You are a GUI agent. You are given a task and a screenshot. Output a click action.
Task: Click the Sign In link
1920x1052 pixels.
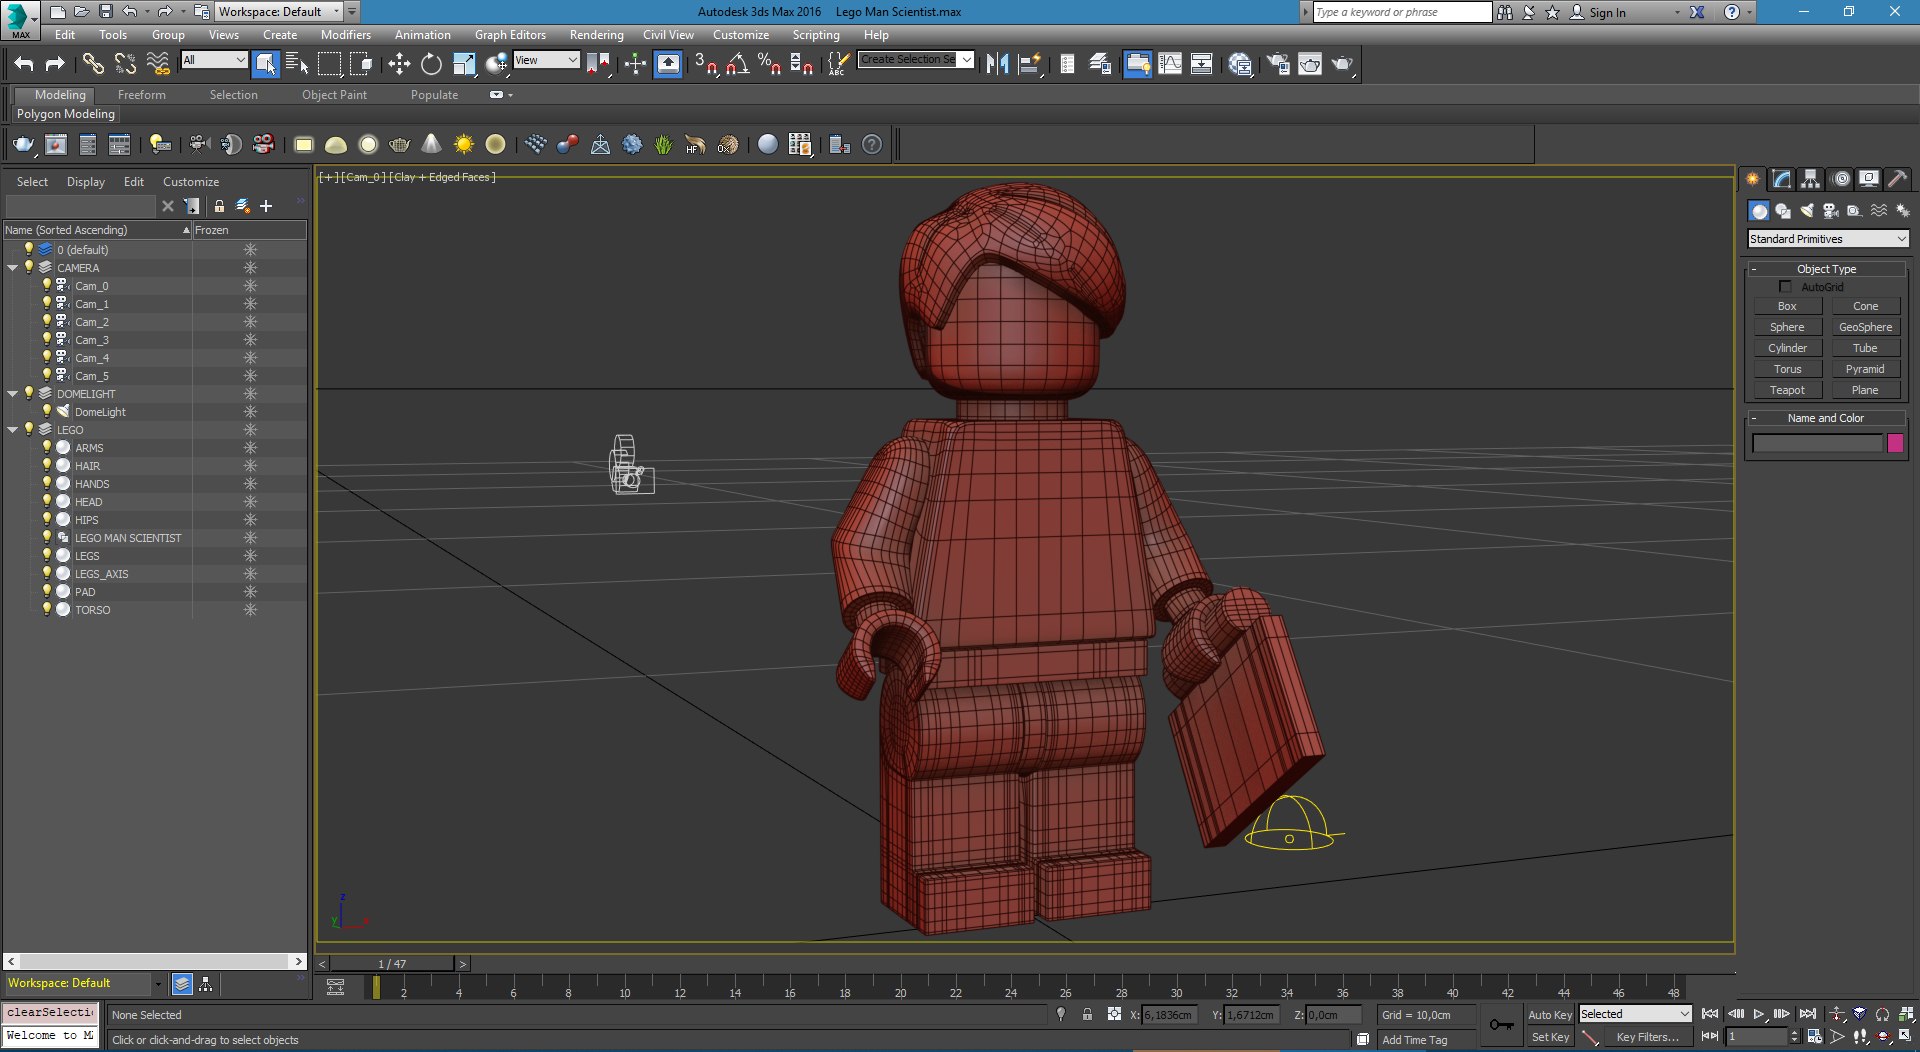click(1607, 13)
